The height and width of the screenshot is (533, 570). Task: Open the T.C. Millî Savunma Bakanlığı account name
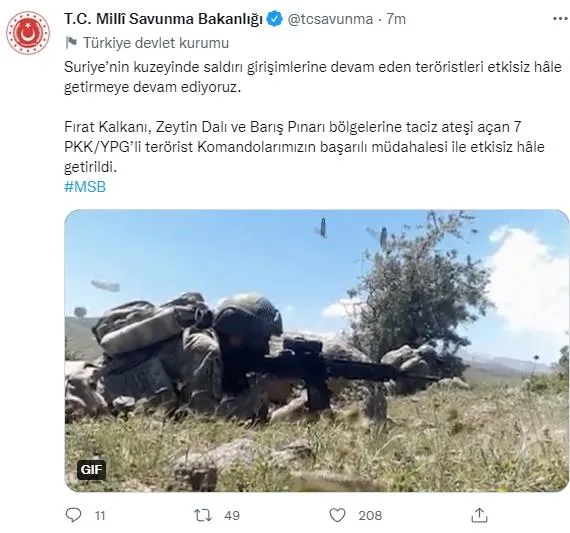[x=163, y=19]
